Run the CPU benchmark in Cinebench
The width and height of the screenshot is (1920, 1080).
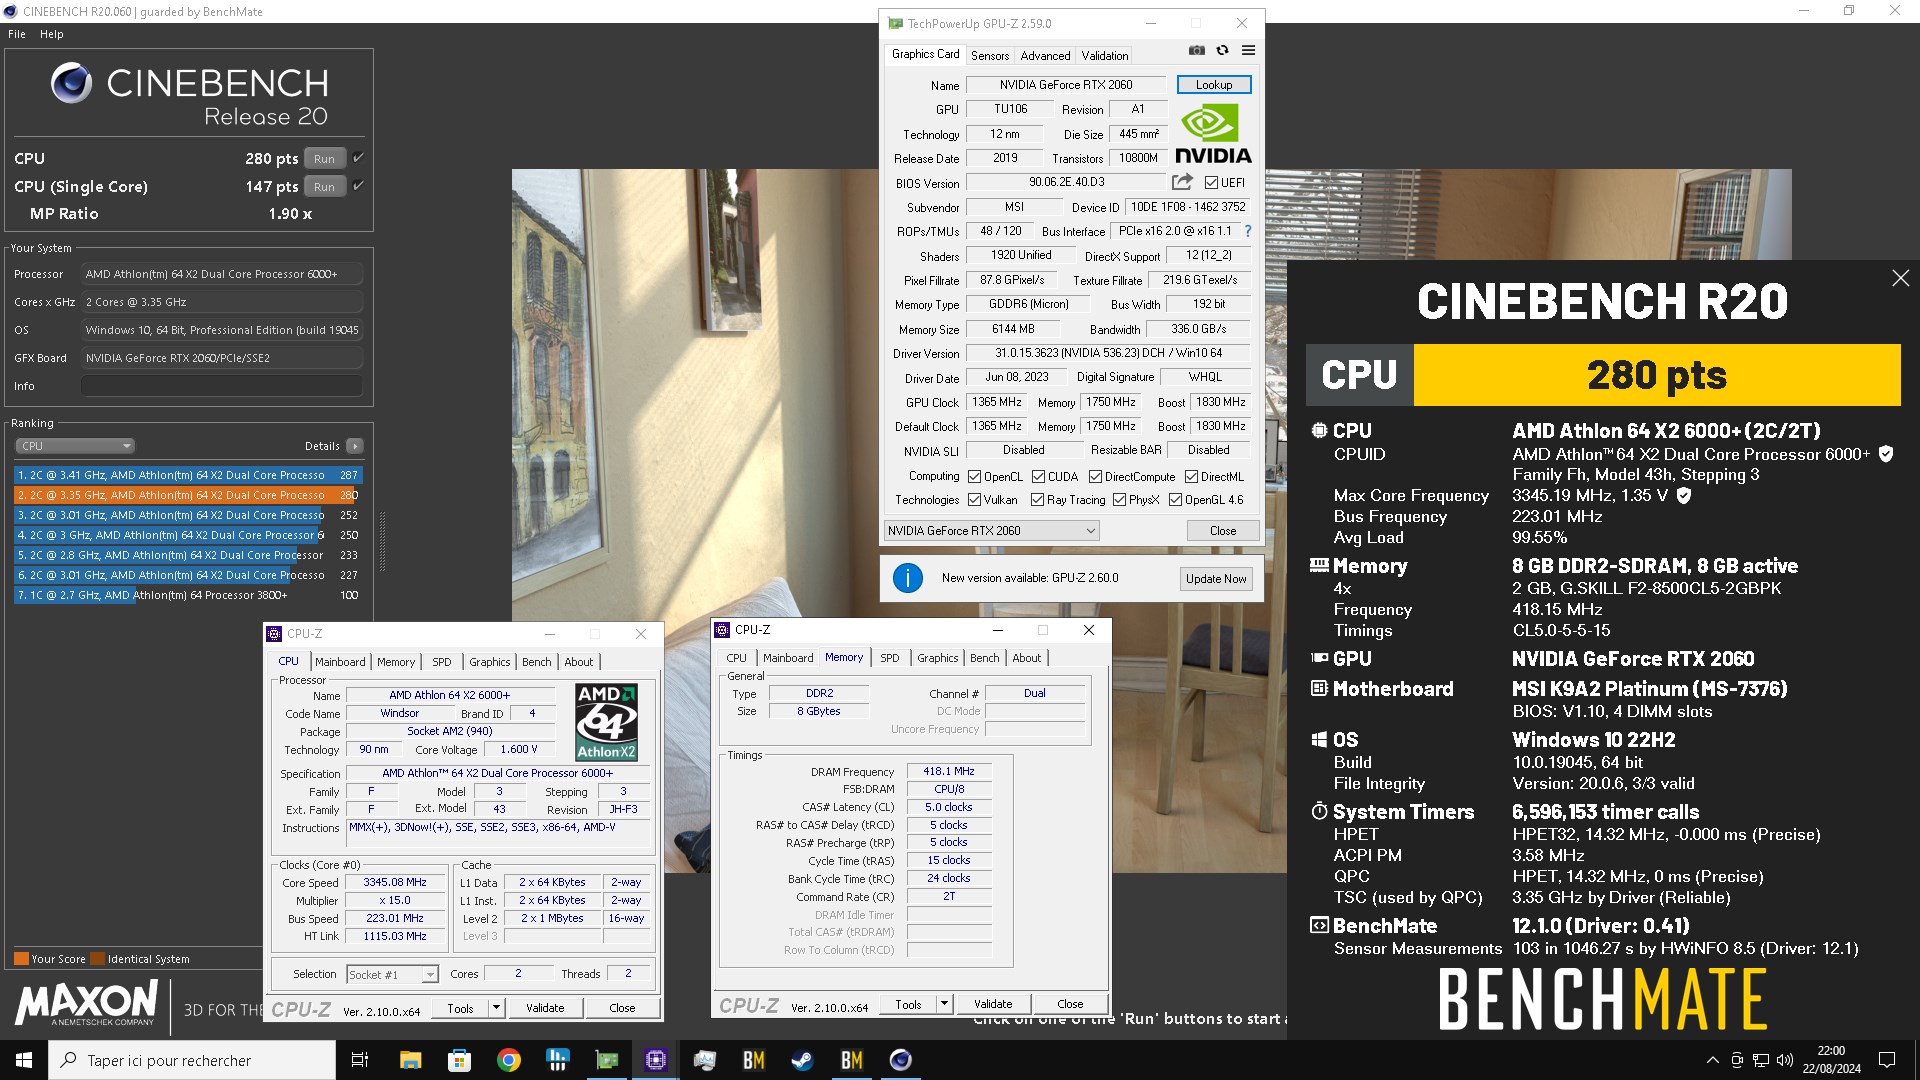point(325,158)
